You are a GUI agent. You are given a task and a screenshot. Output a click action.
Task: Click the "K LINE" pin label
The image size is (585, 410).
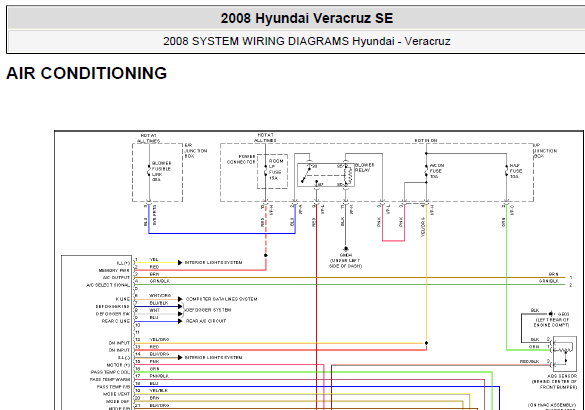coord(123,300)
